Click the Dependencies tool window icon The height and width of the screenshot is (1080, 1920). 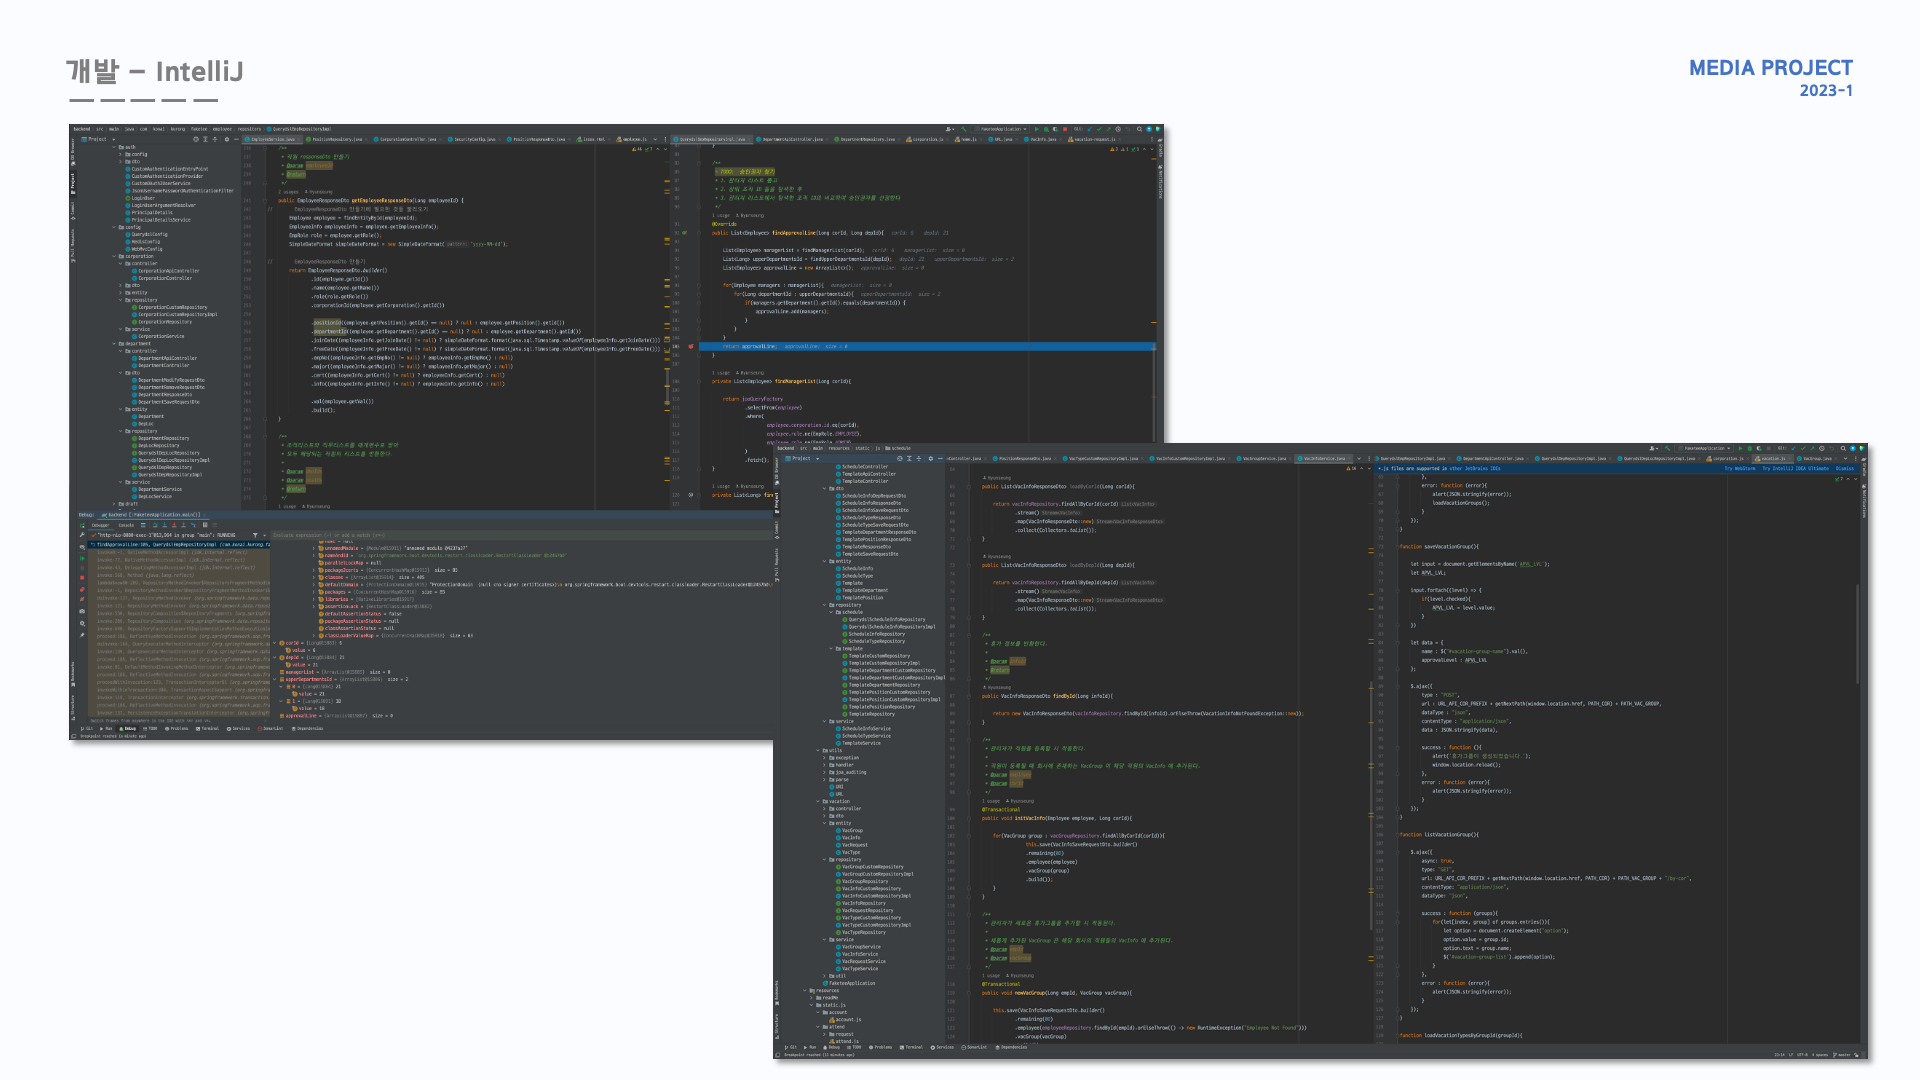click(308, 728)
